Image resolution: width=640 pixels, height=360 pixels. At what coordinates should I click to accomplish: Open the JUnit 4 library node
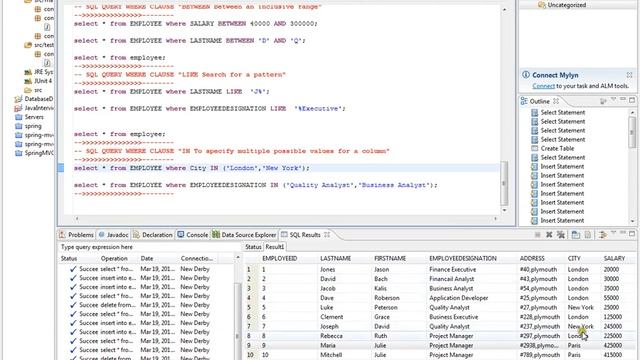pyautogui.click(x=38, y=81)
